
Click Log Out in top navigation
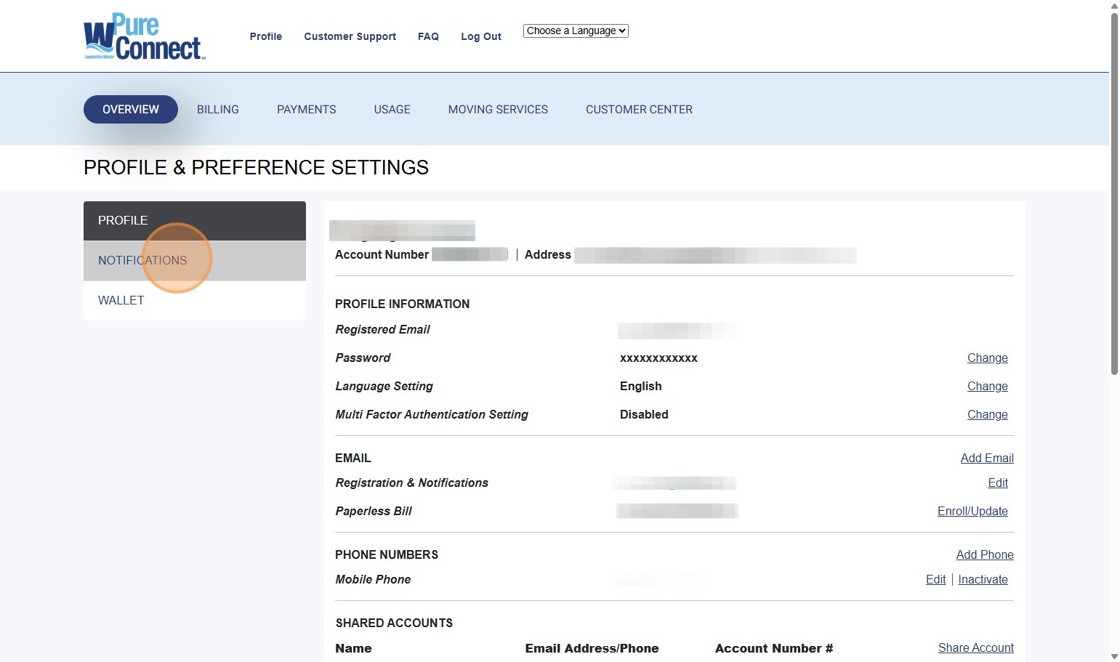(481, 37)
